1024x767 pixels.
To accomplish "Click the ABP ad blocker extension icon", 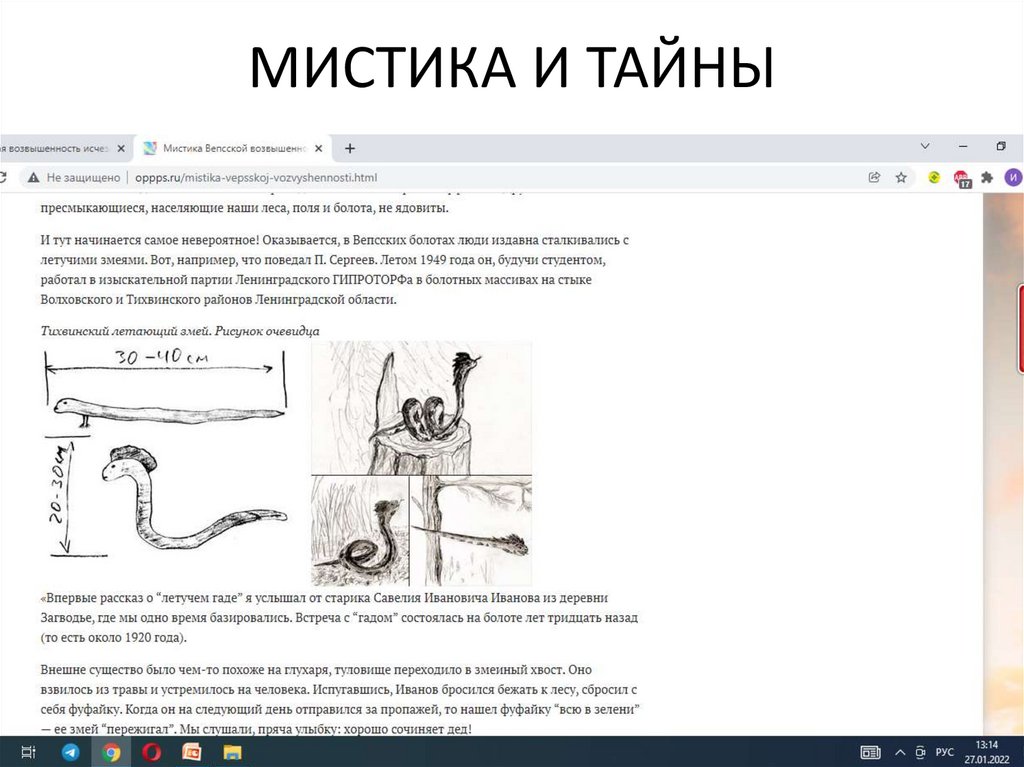I will click(x=961, y=179).
